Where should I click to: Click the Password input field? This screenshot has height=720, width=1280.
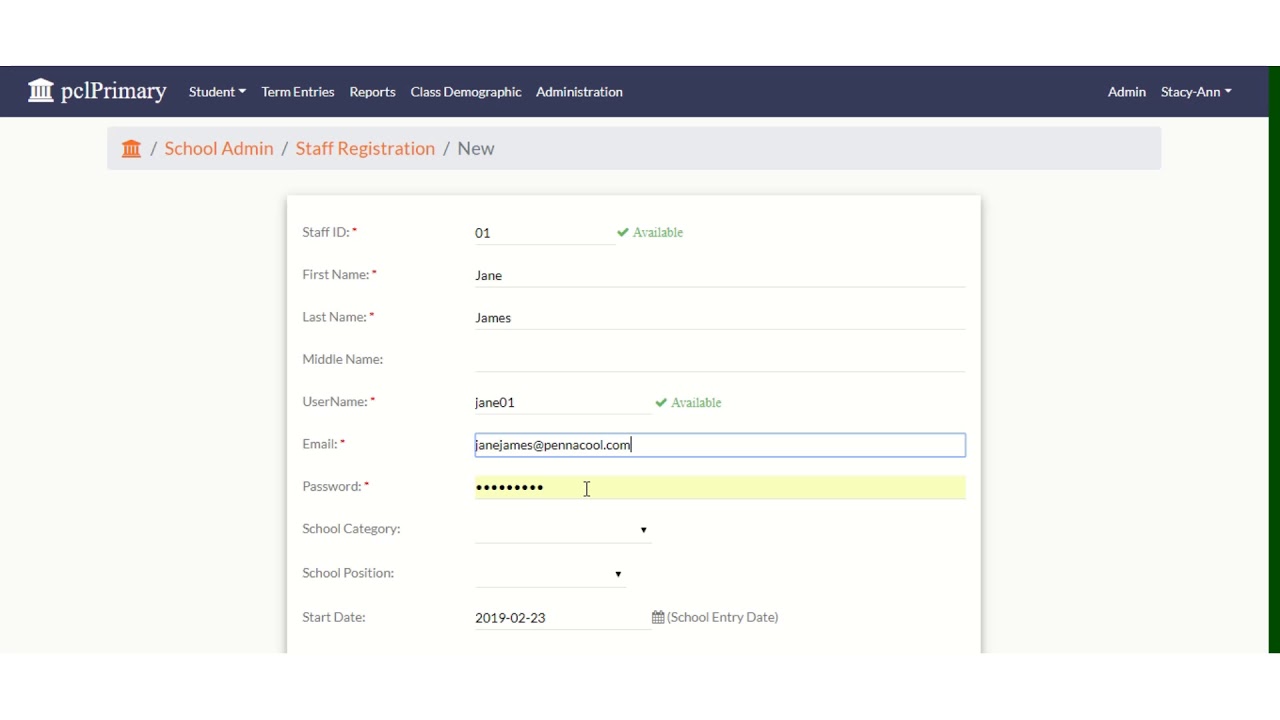720,488
